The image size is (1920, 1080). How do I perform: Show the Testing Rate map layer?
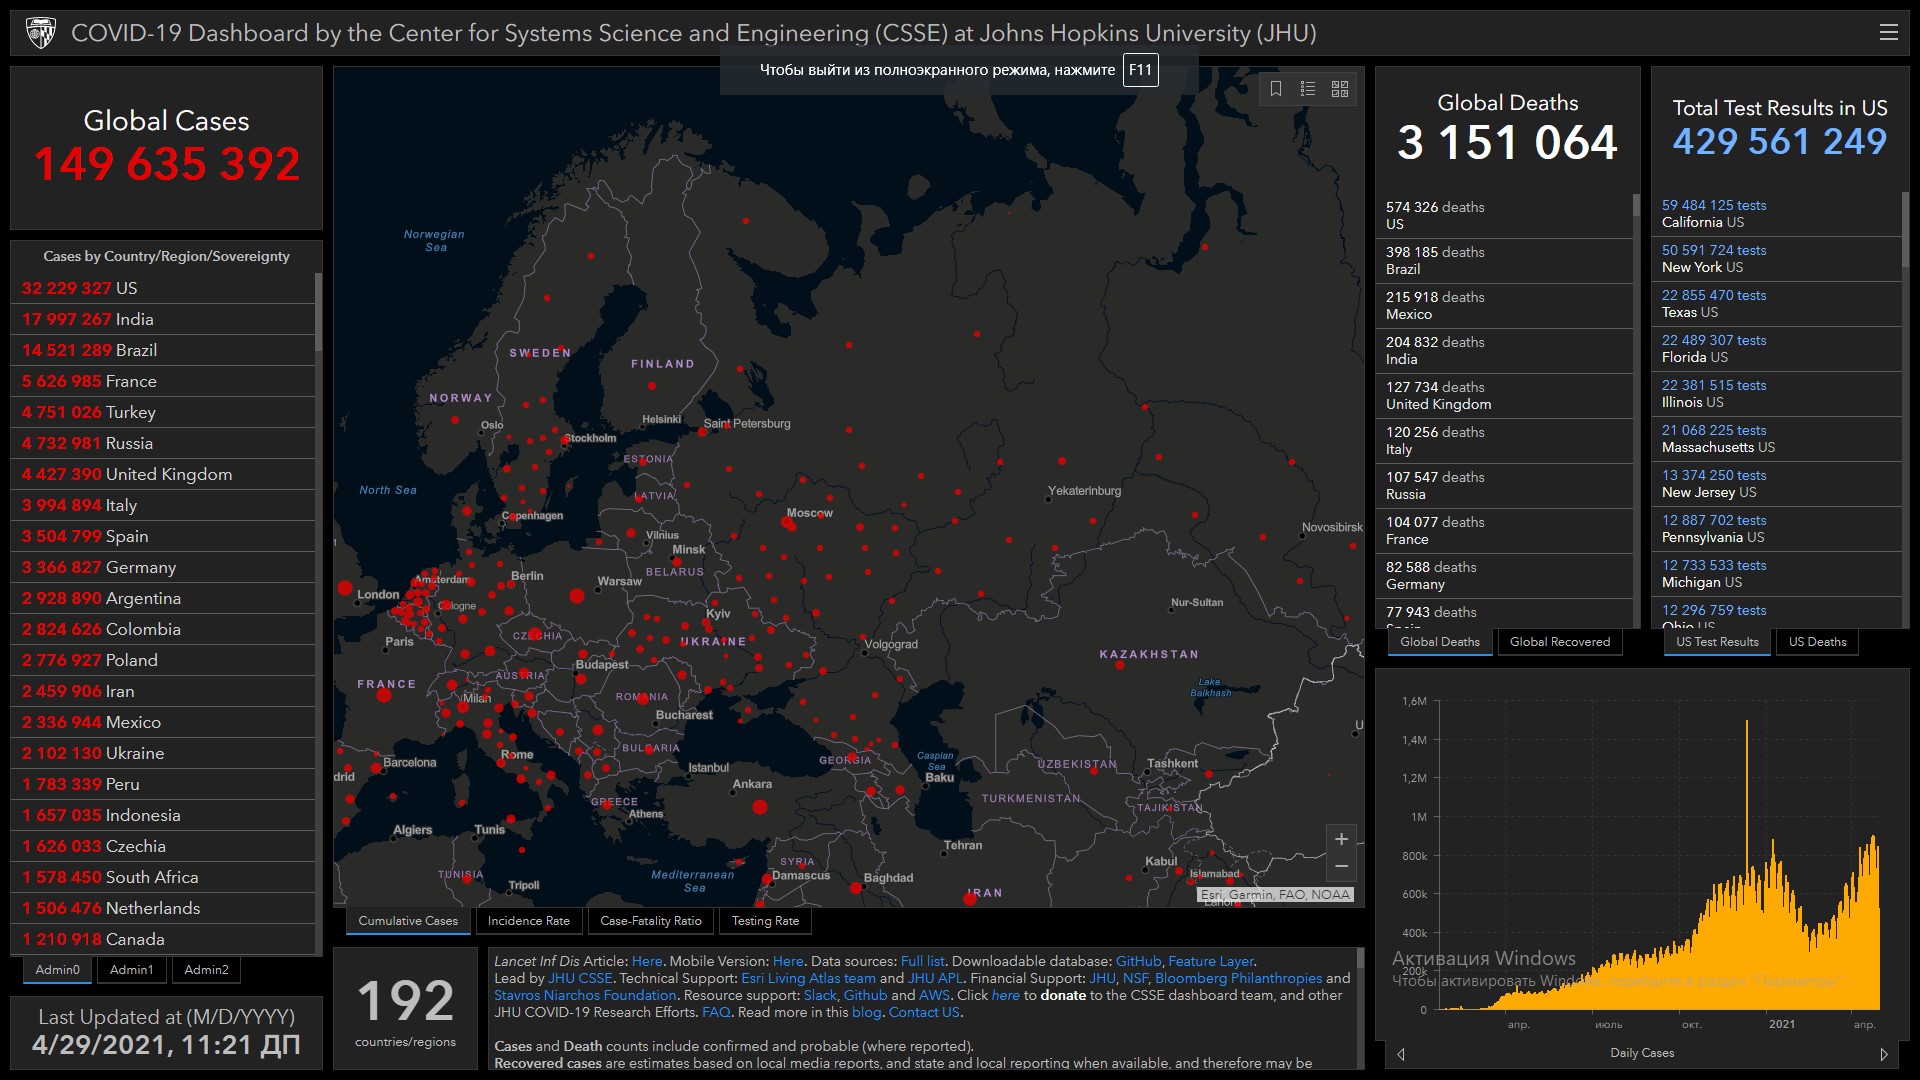click(x=765, y=921)
